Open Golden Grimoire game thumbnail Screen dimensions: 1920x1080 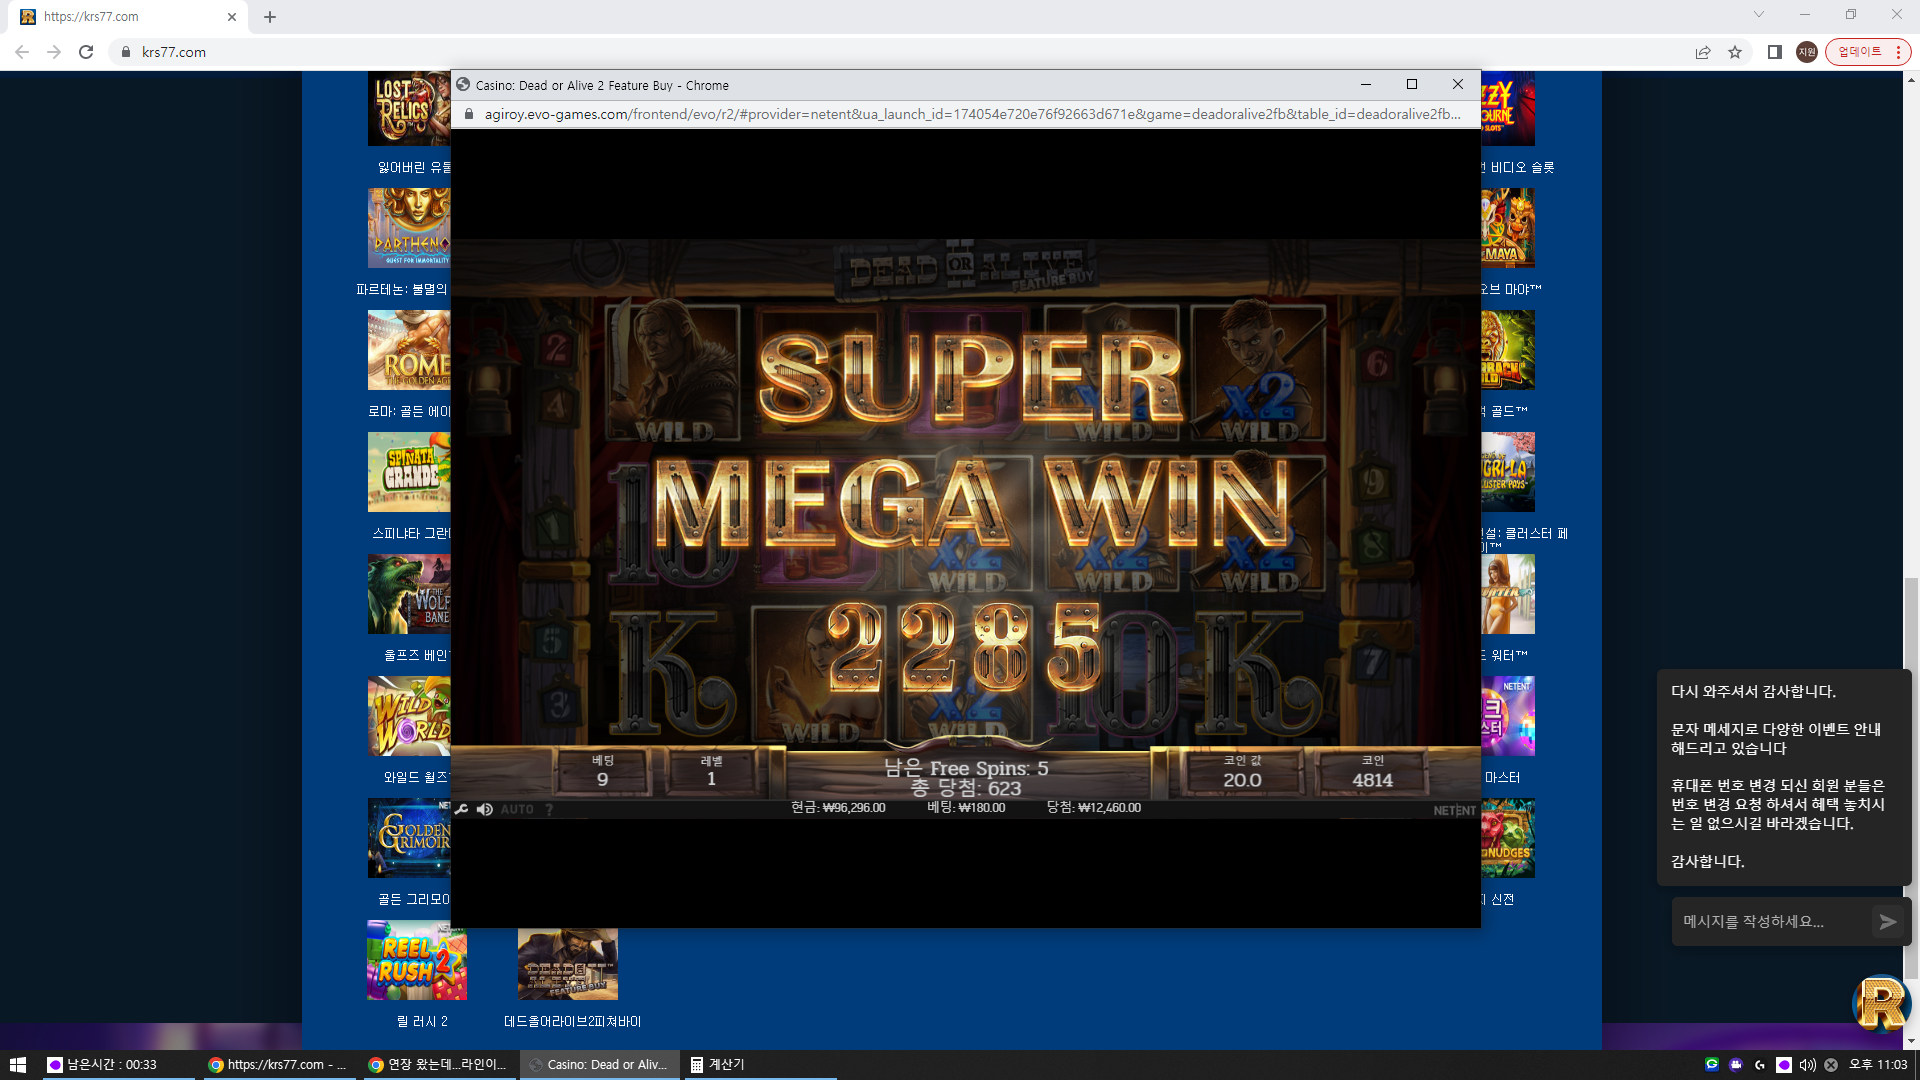409,838
